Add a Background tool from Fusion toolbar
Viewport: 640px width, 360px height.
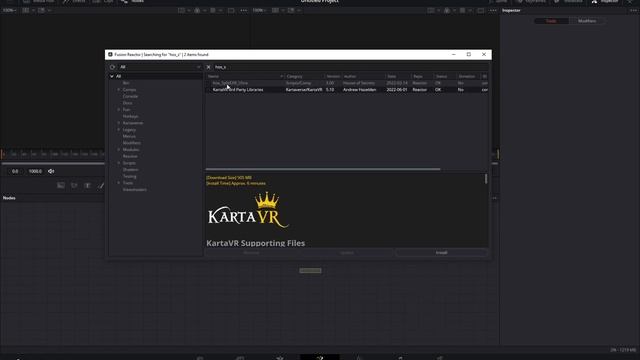pyautogui.click(x=61, y=186)
